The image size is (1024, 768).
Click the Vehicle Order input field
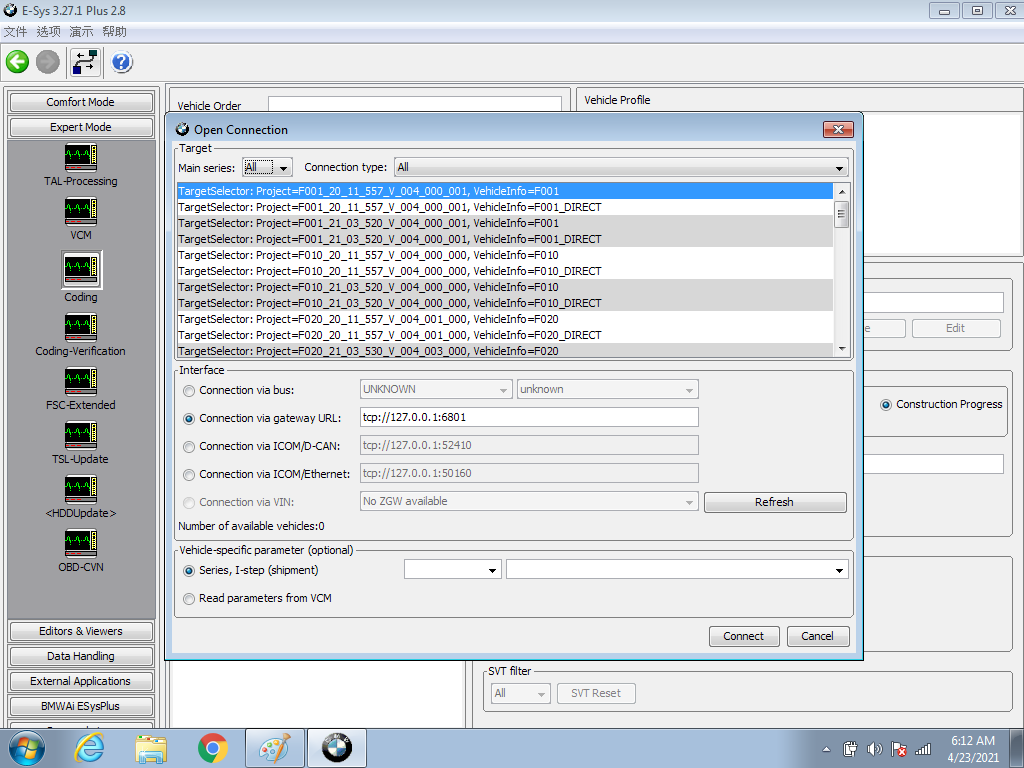click(415, 104)
